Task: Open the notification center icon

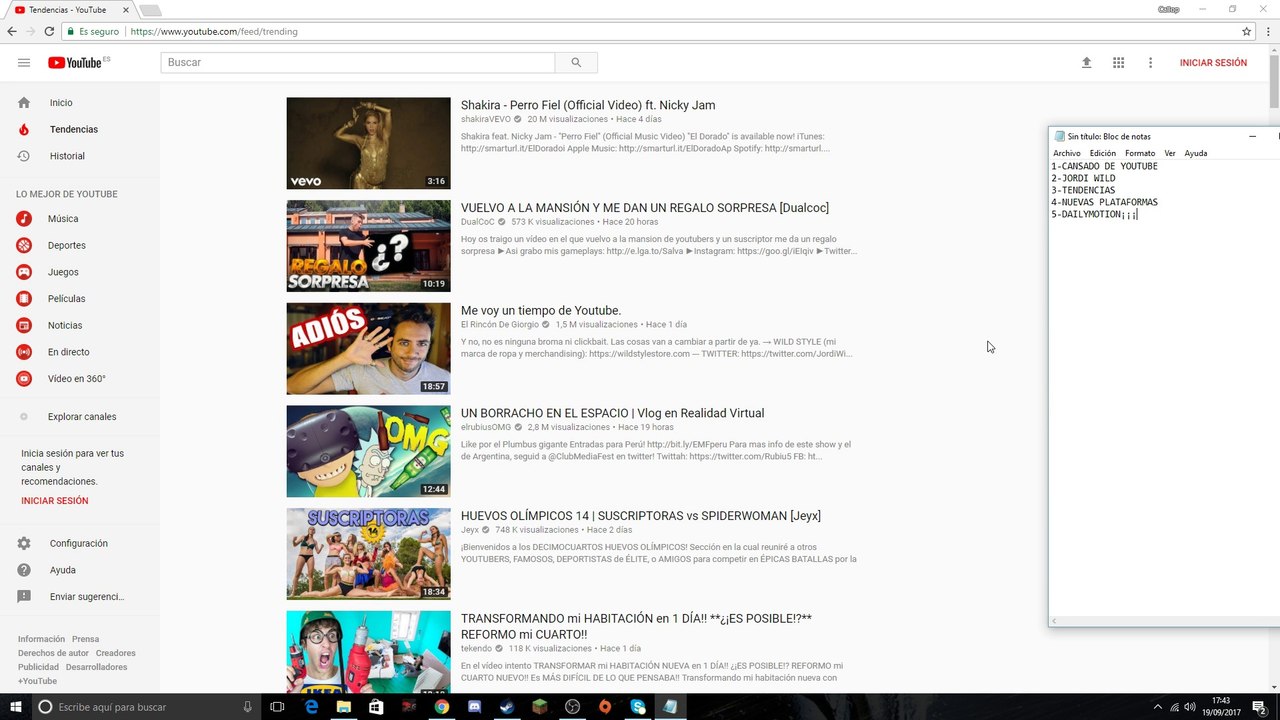Action: [1260, 707]
